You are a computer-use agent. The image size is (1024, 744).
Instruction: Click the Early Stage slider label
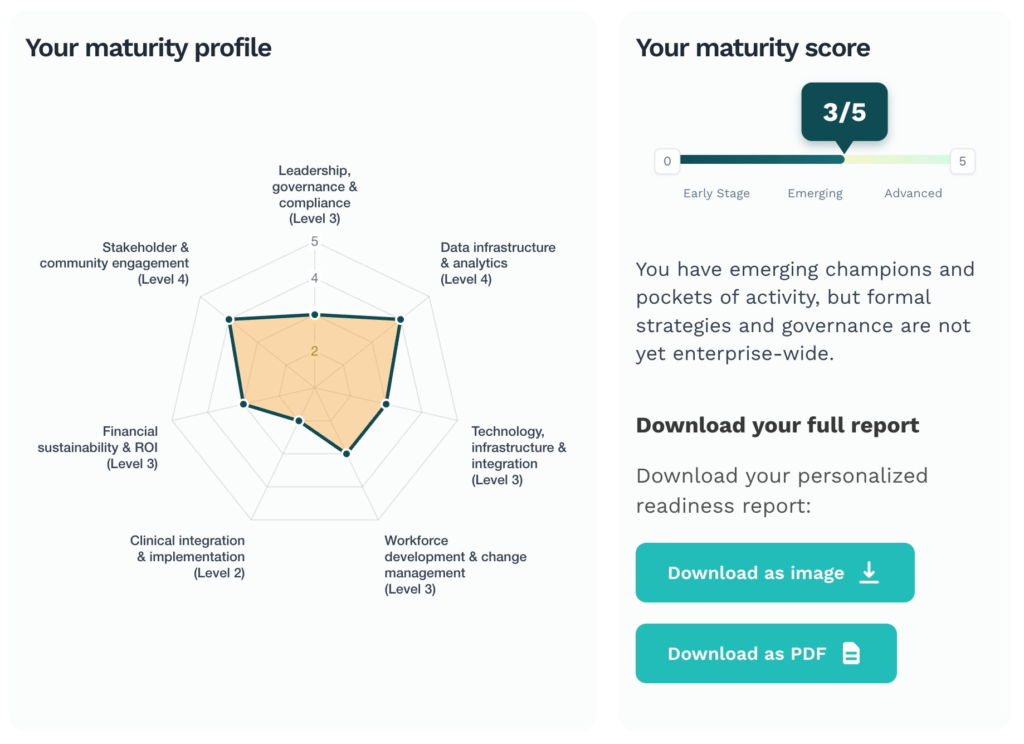716,193
